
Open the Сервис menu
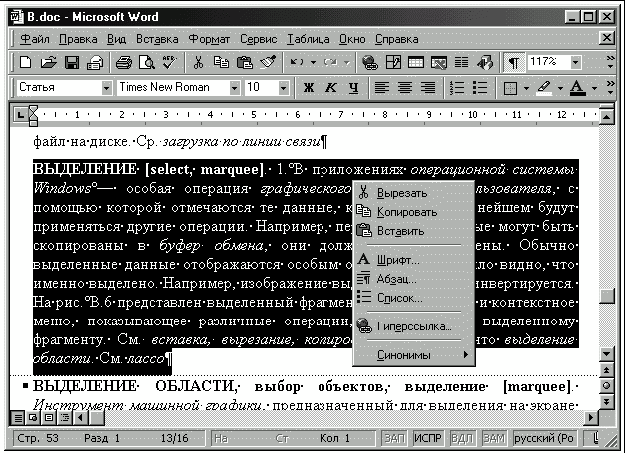(258, 39)
